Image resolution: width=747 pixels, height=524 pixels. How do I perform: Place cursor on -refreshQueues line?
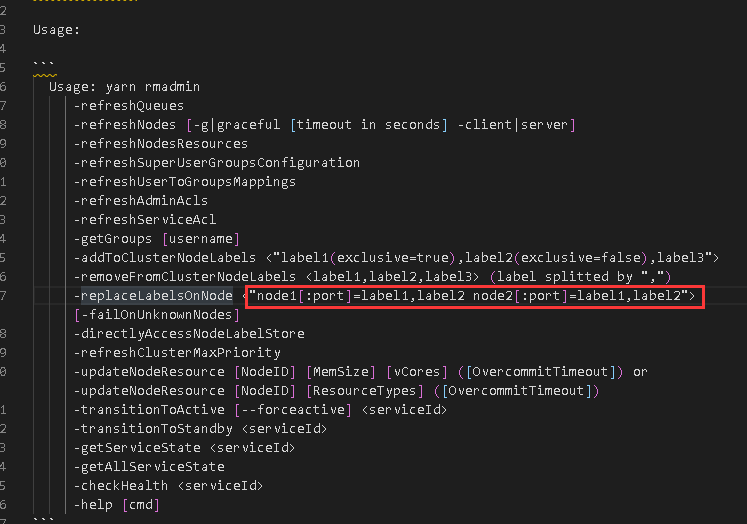[x=129, y=106]
